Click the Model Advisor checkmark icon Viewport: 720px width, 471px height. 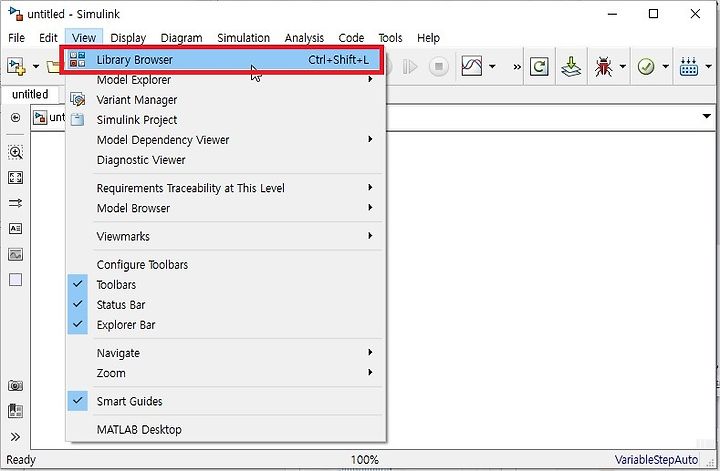coord(646,67)
